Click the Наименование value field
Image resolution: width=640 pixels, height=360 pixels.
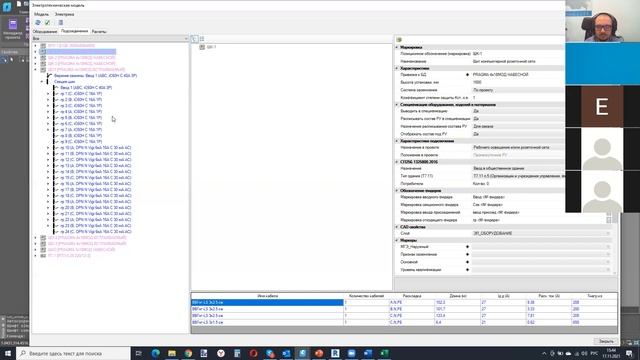(x=518, y=61)
